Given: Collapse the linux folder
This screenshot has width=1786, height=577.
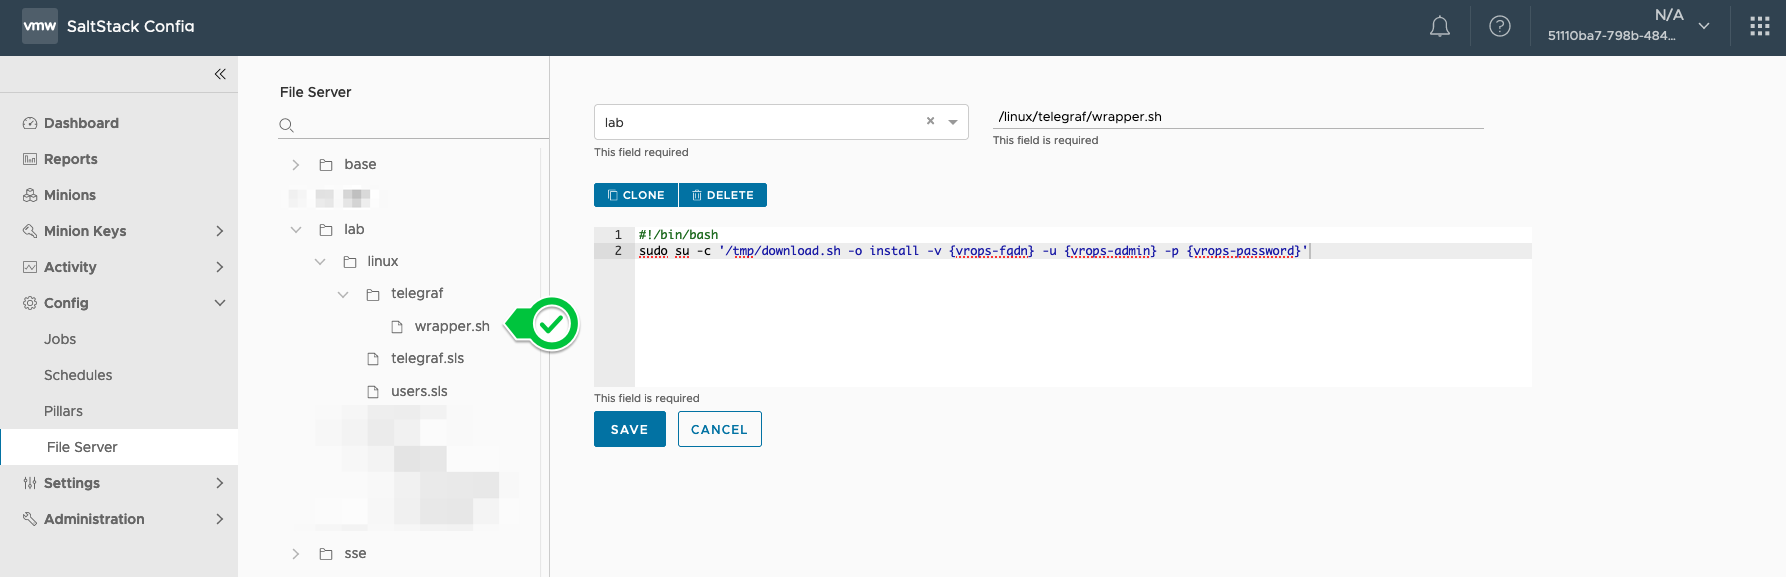Looking at the screenshot, I should [320, 262].
